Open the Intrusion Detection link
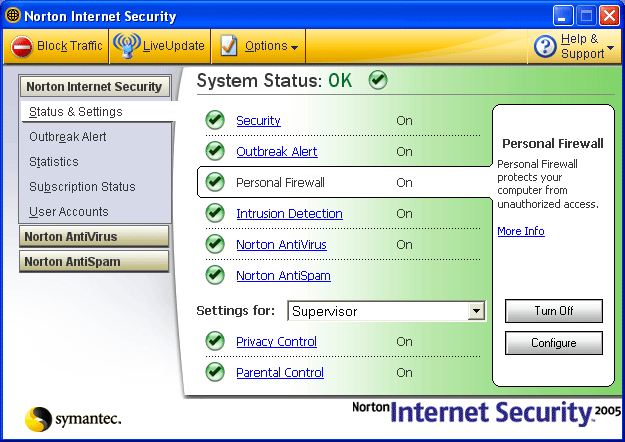625x442 pixels. point(289,213)
